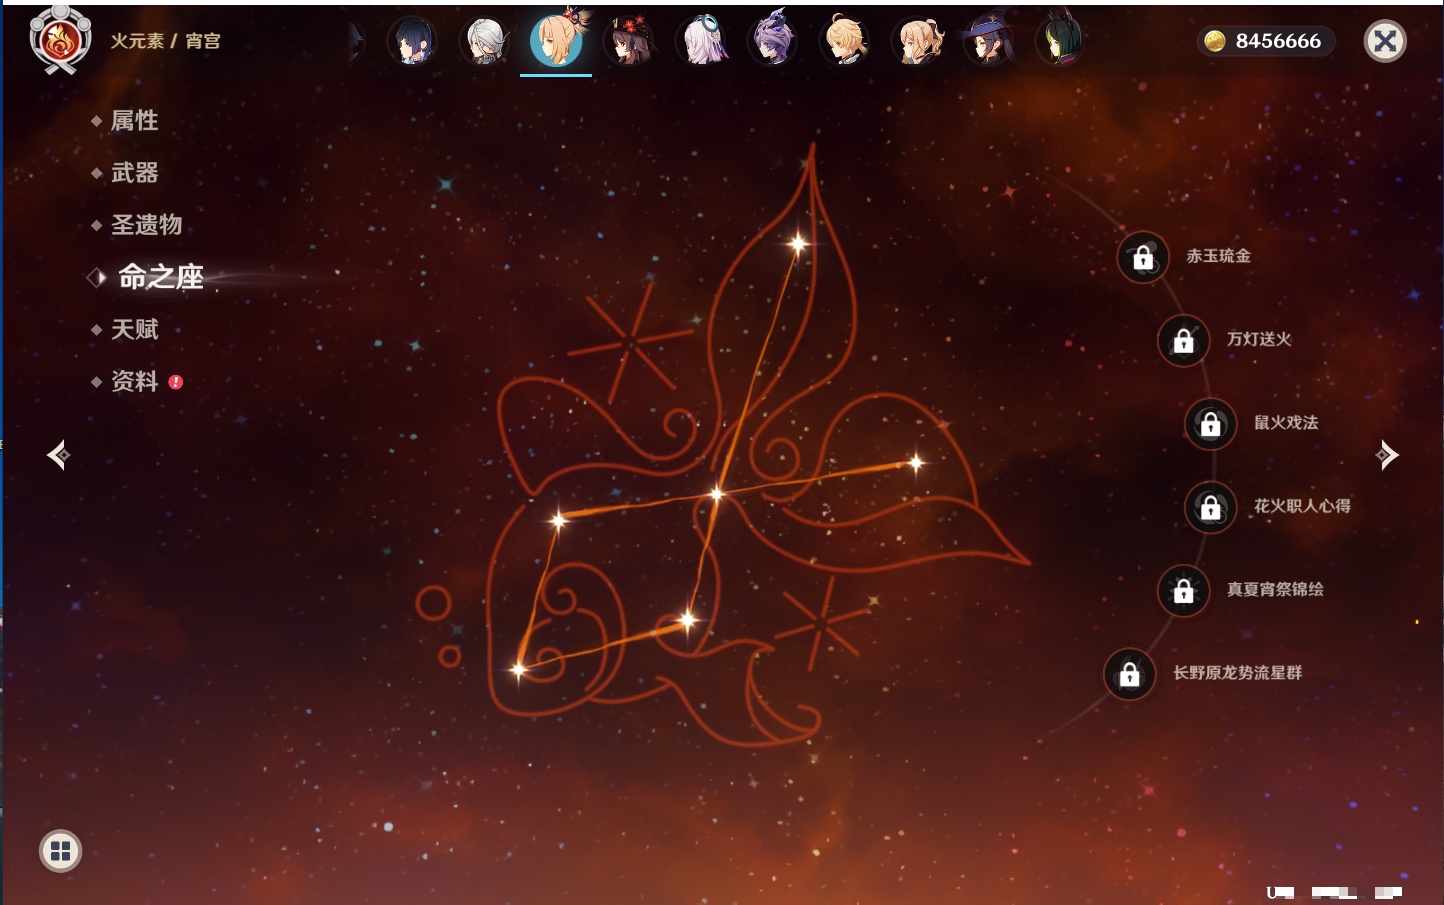Open the grid menu button
The image size is (1444, 905).
(60, 851)
